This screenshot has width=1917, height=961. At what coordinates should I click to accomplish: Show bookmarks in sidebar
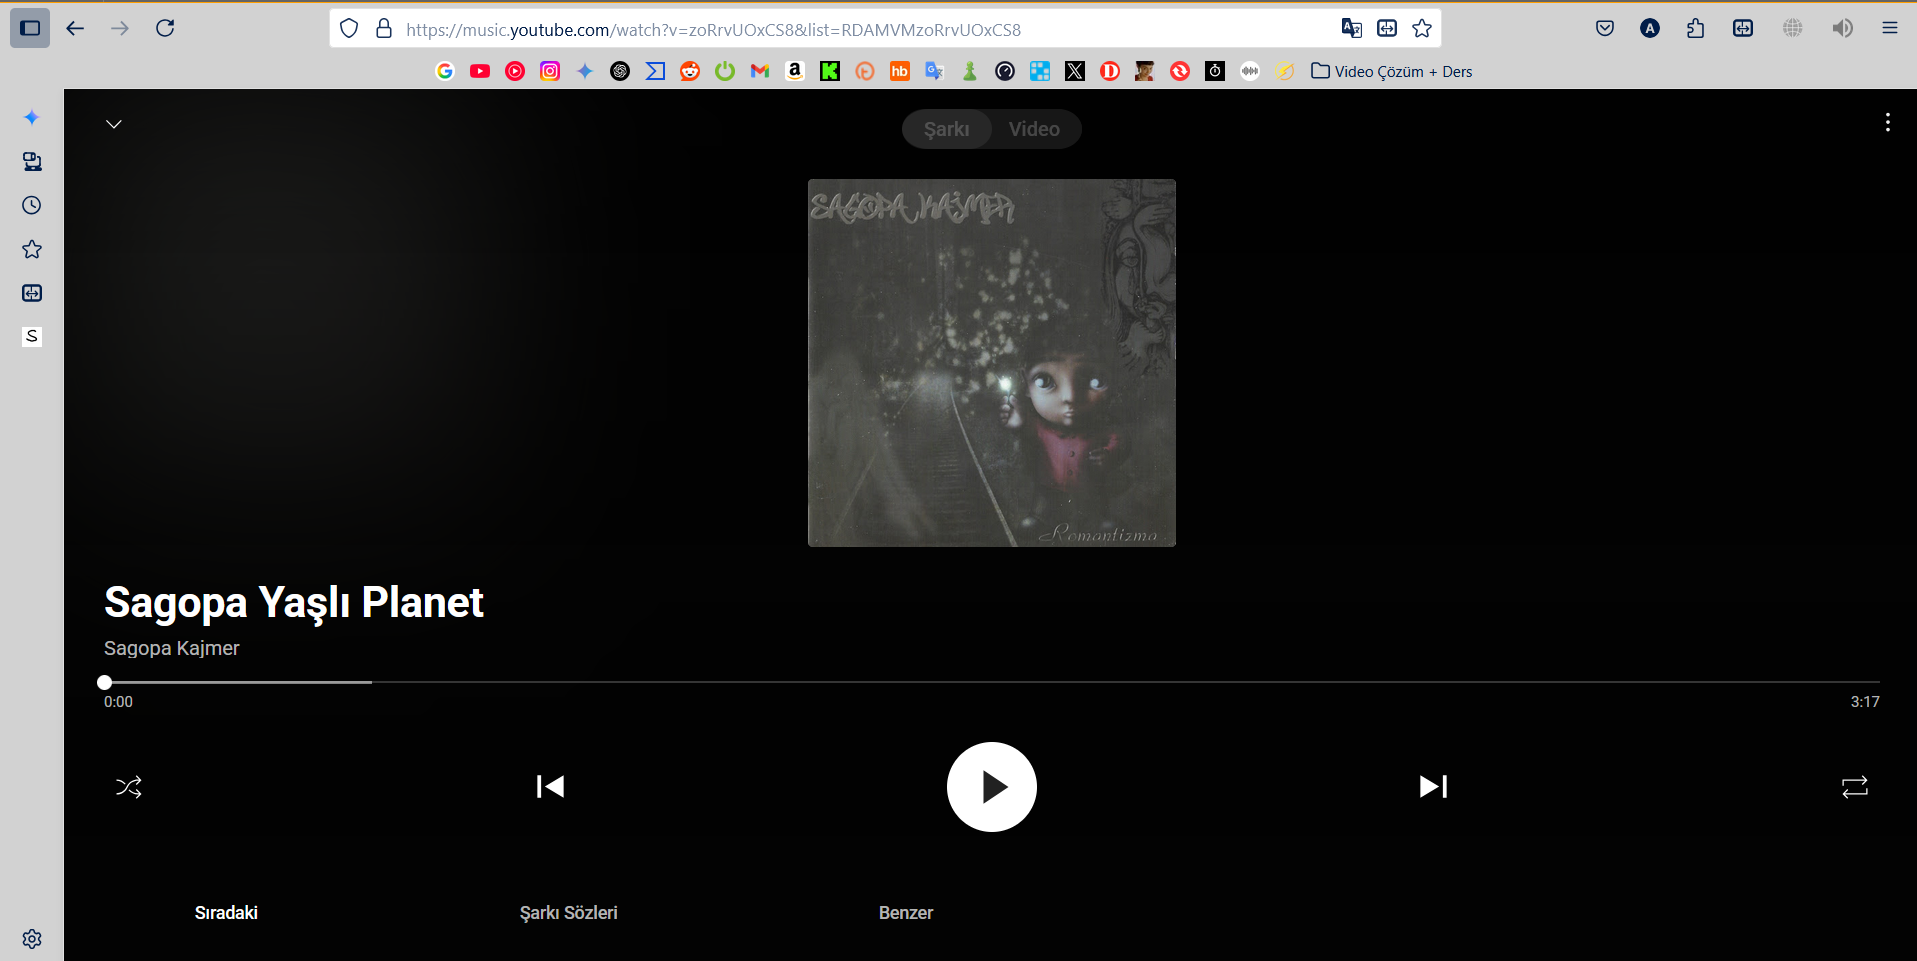click(32, 249)
